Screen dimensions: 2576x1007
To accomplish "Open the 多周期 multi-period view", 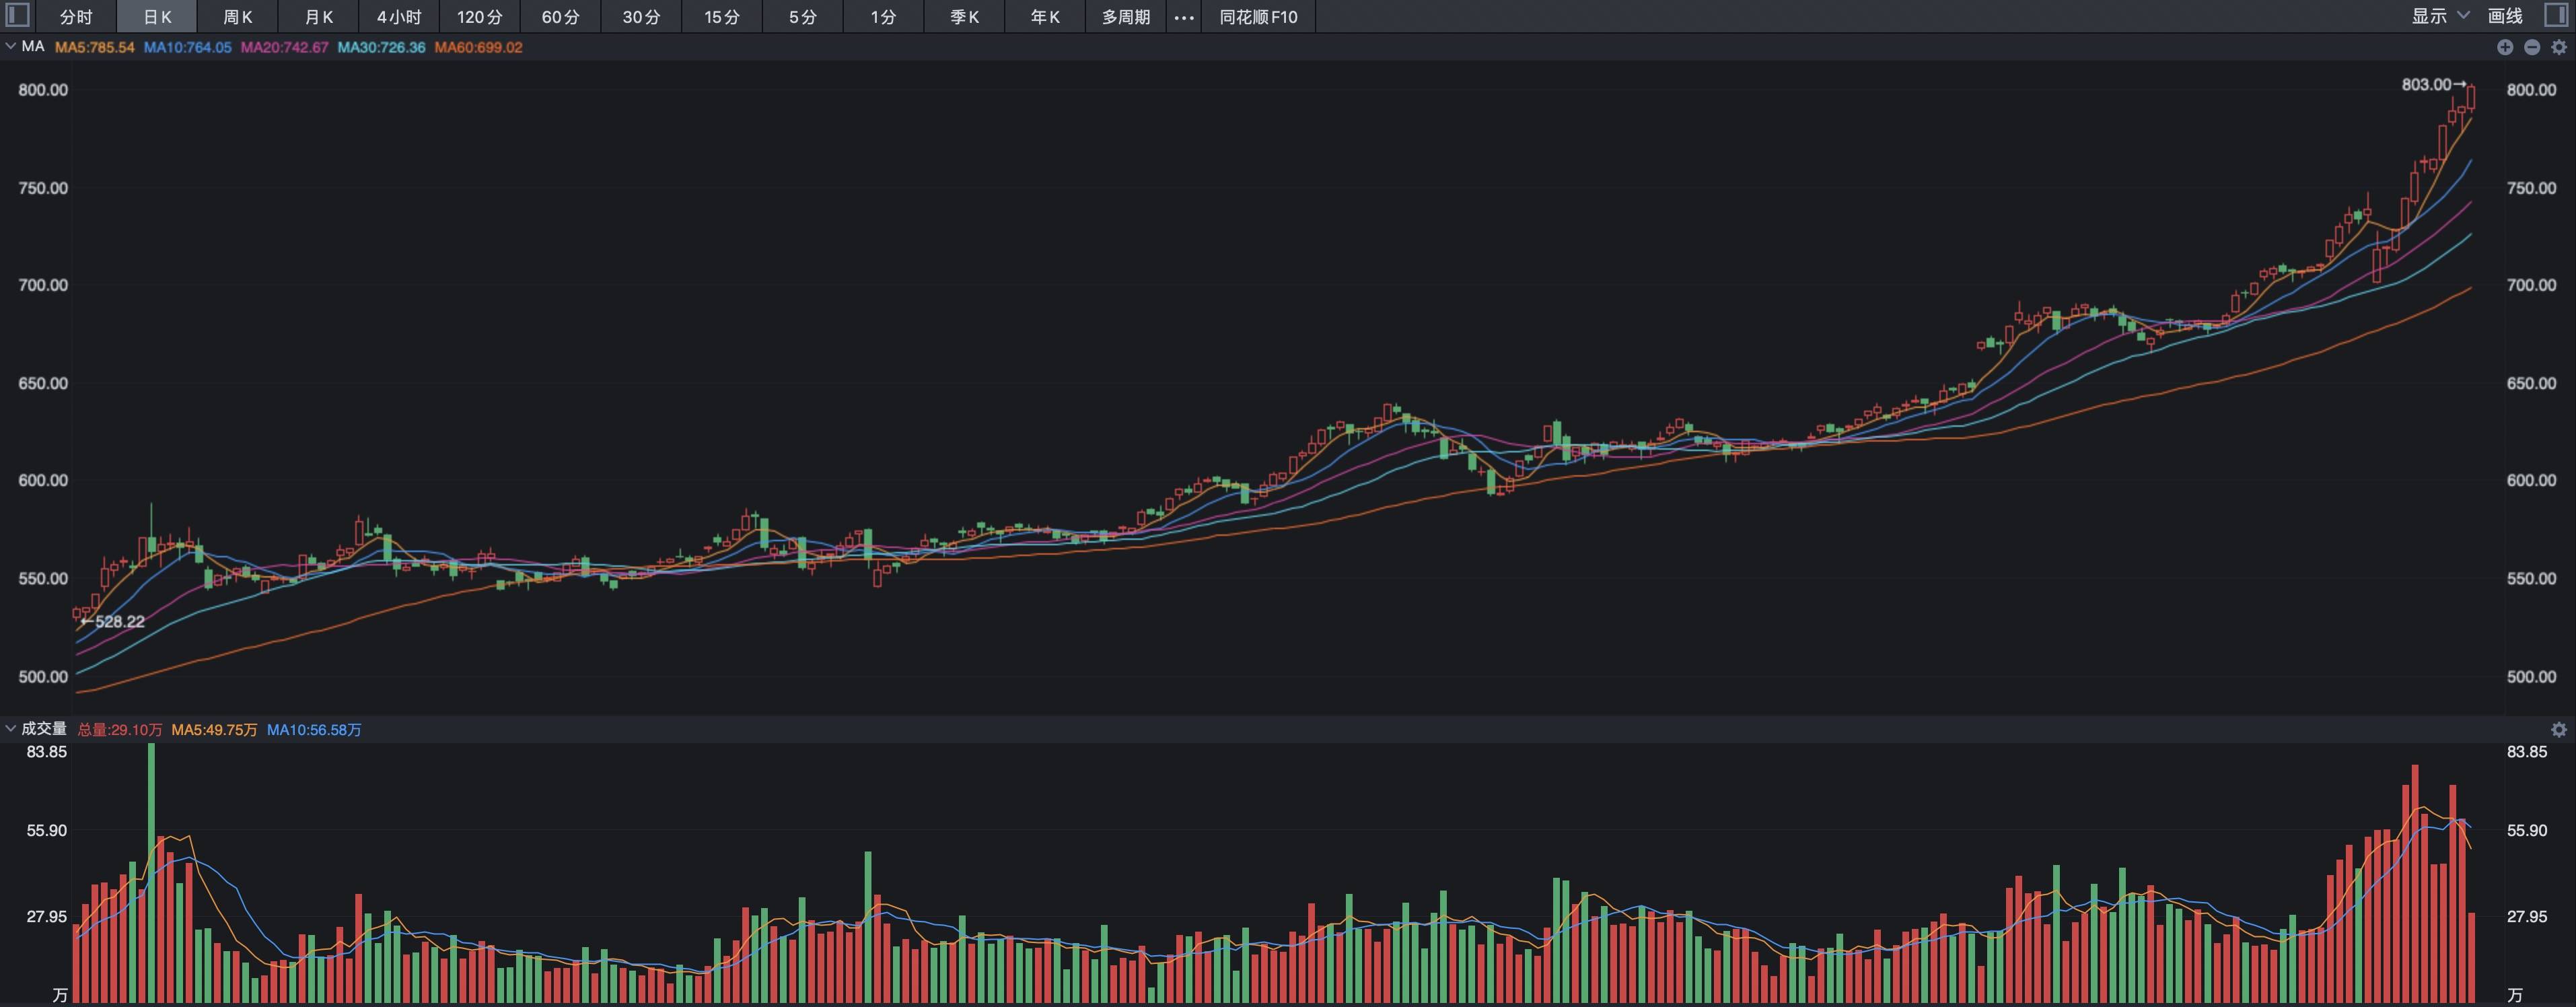I will 1126,17.
